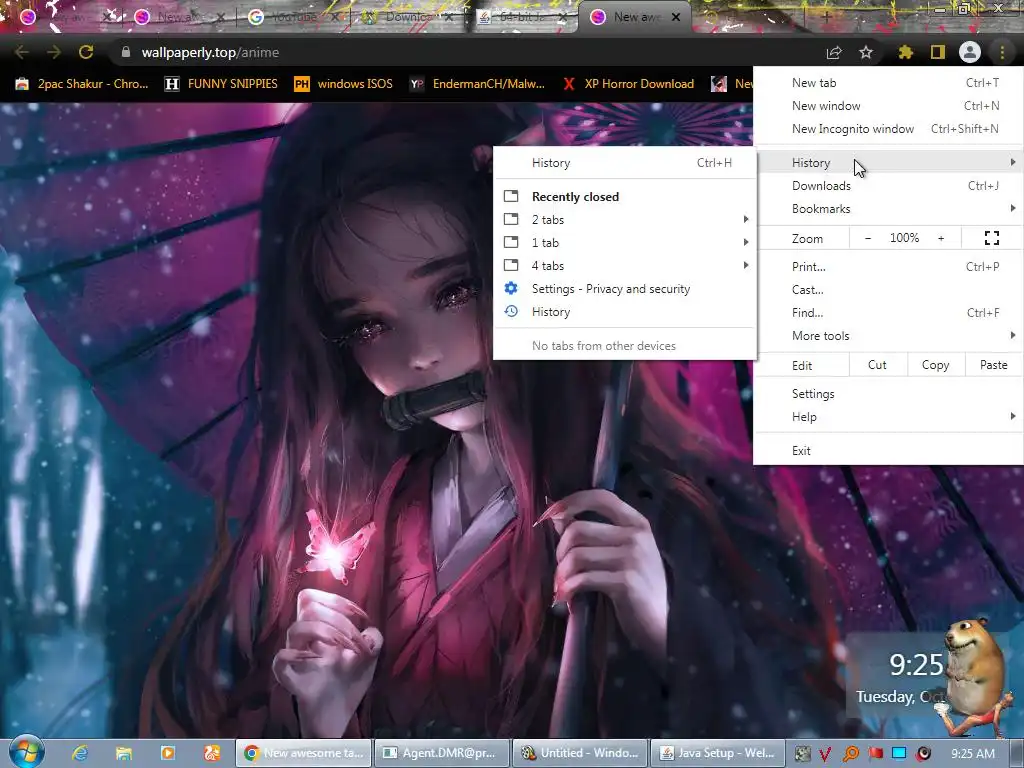The image size is (1024, 768).
Task: Select Cast... in the menu
Action: (888, 289)
